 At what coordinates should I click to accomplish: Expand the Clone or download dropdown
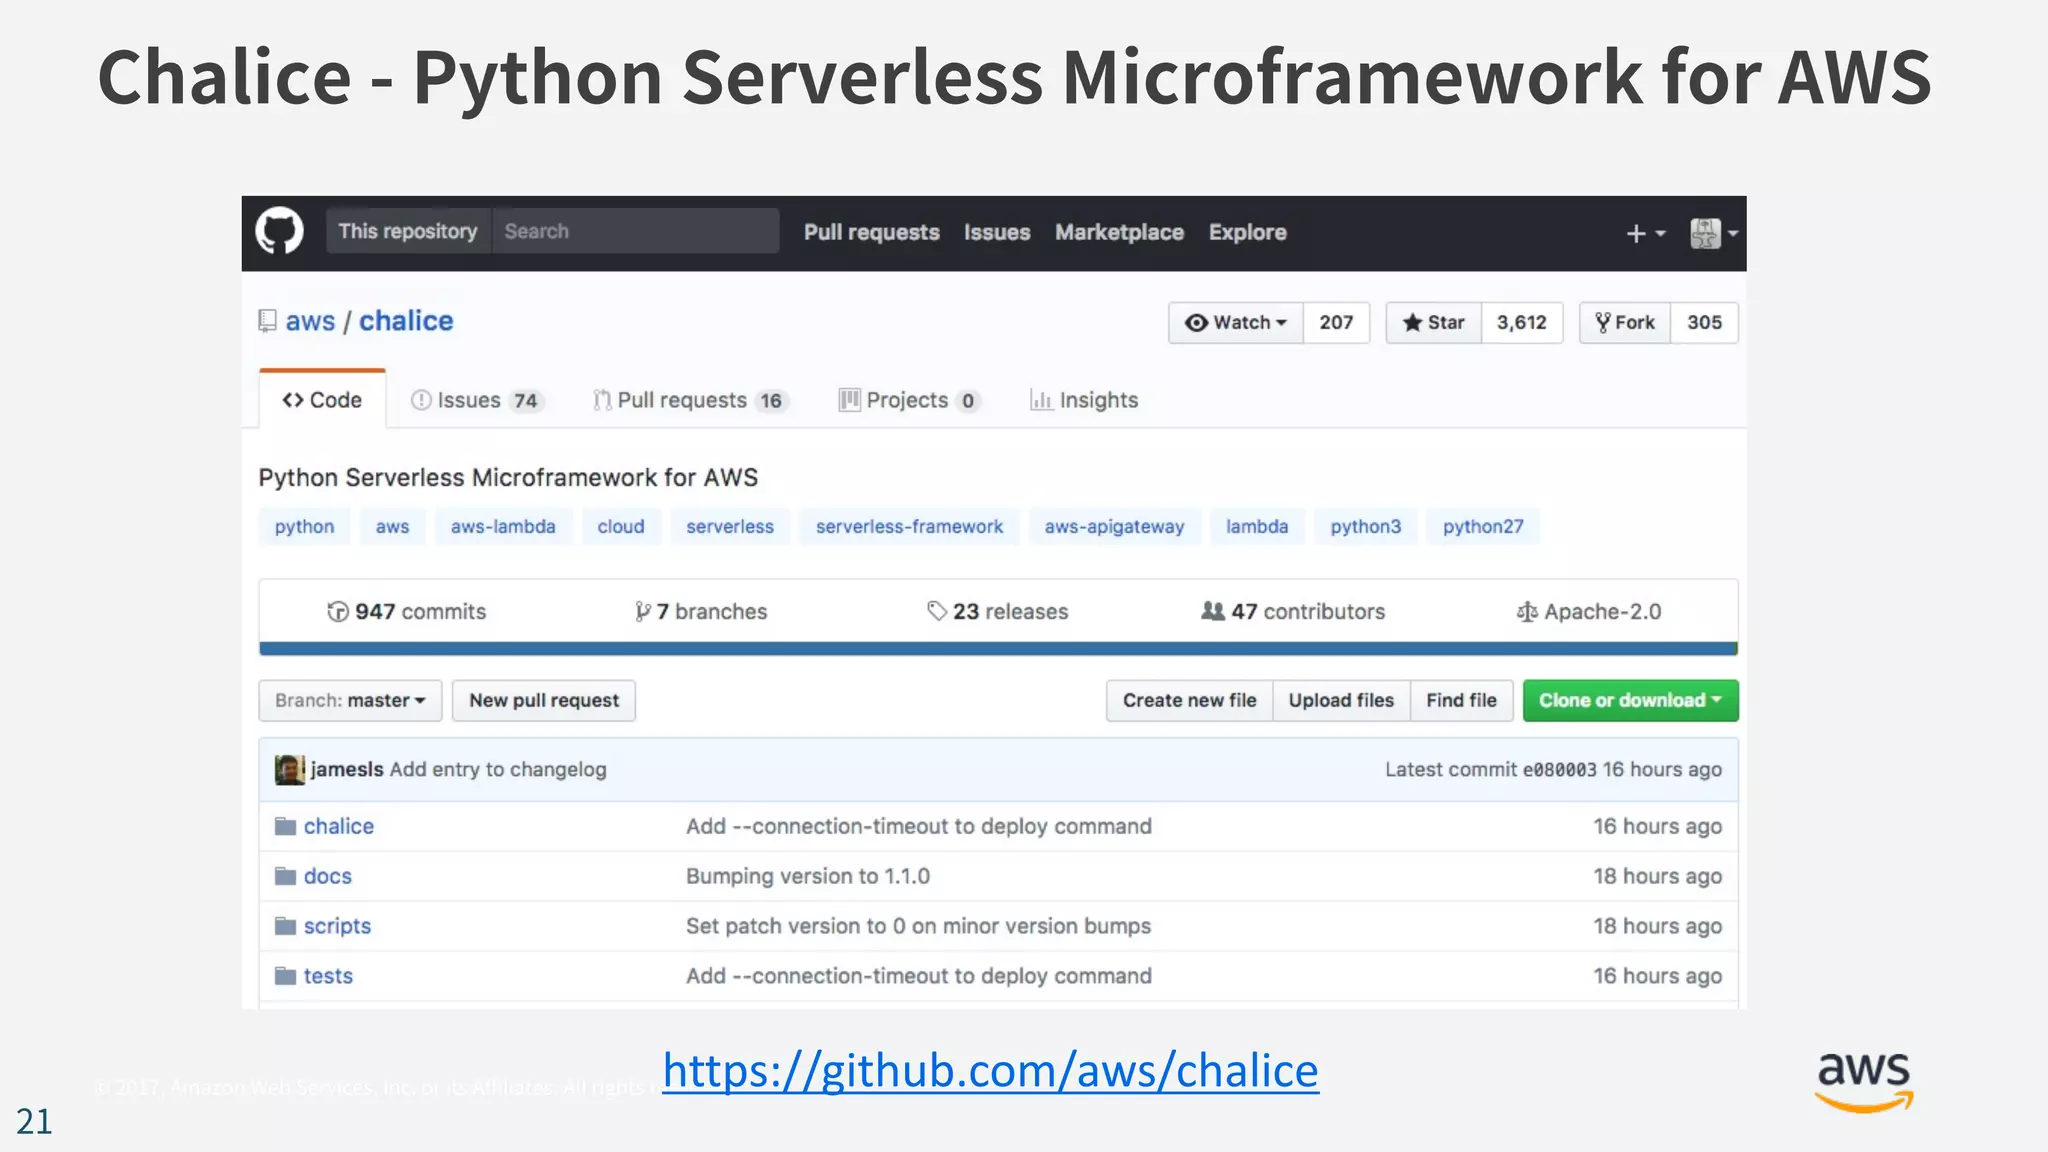(1631, 700)
